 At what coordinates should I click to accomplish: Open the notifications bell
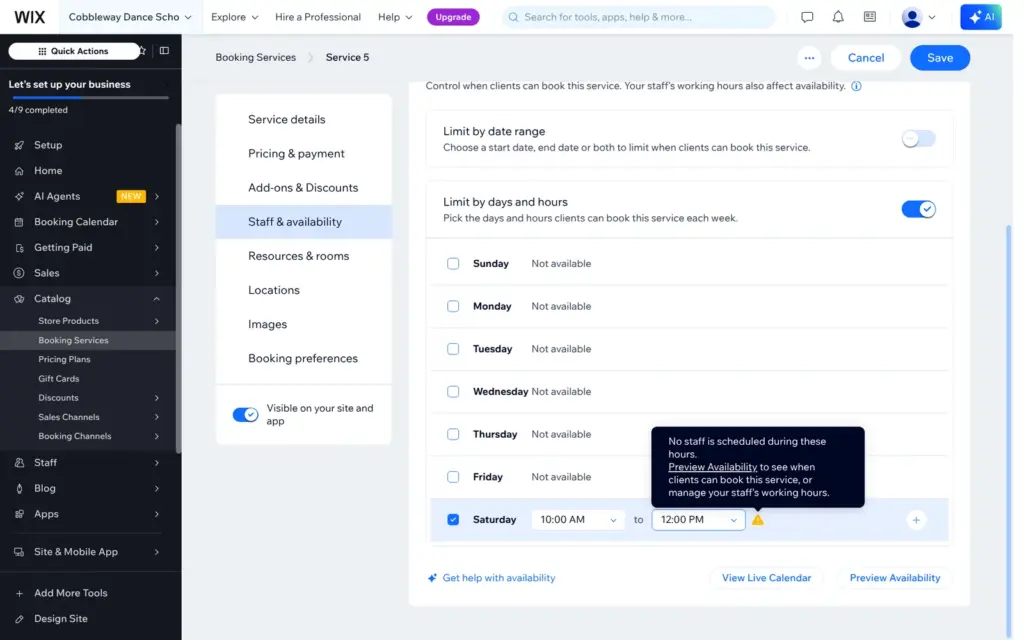pyautogui.click(x=838, y=17)
